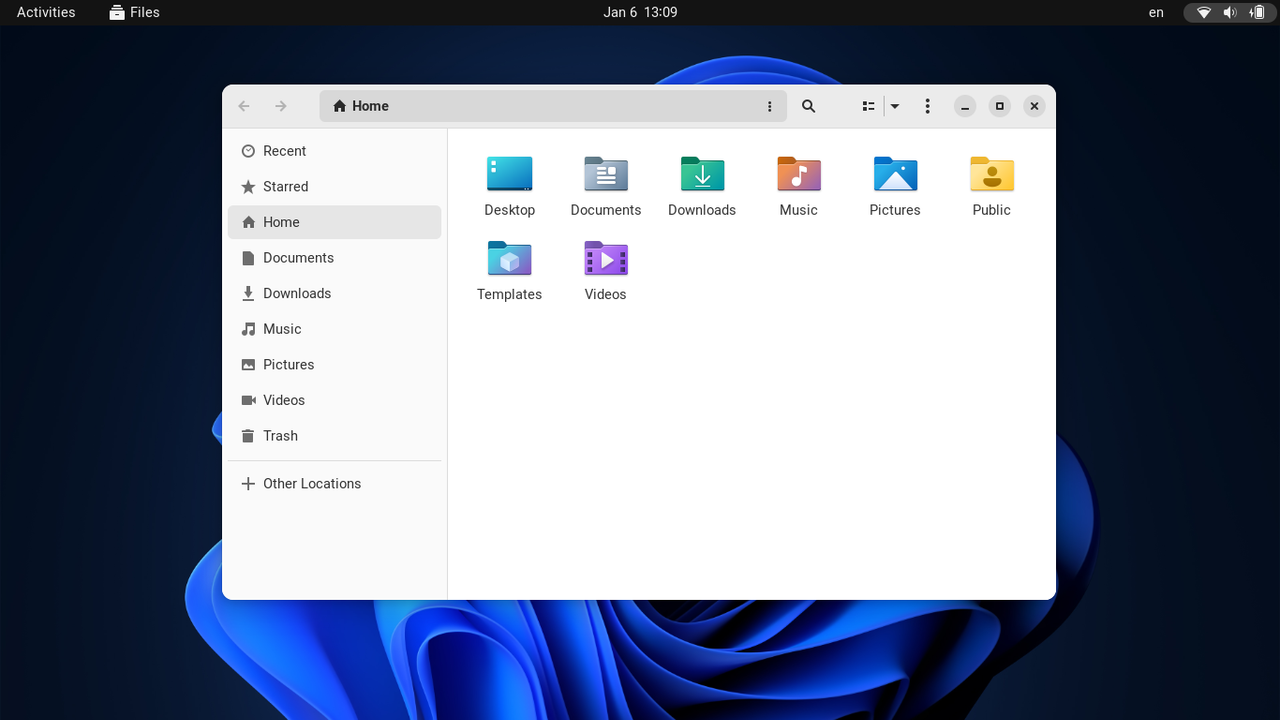Select Downloads in the sidebar

(x=334, y=293)
